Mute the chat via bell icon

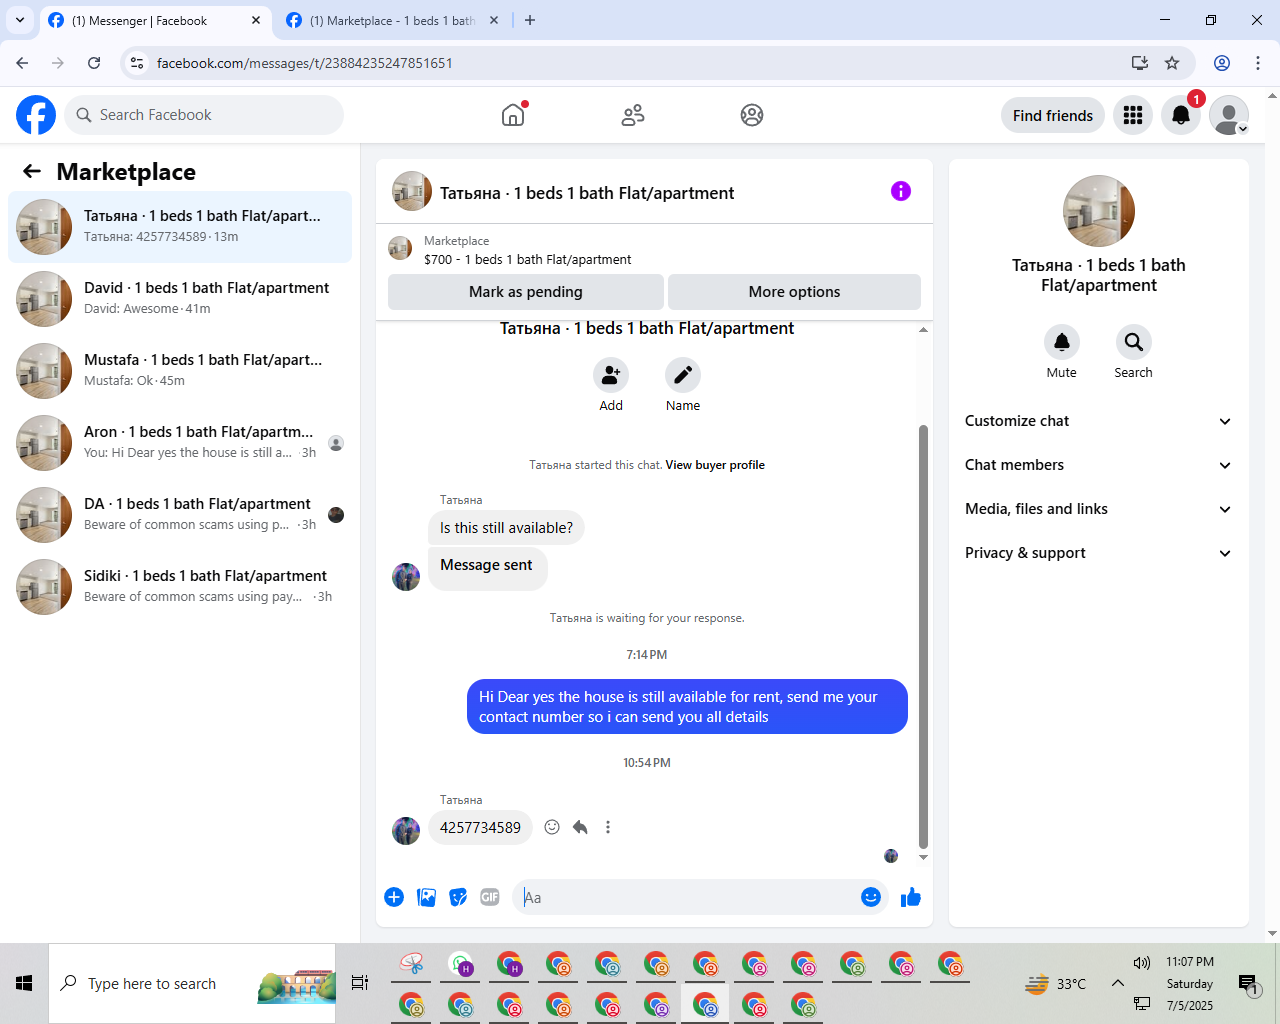pyautogui.click(x=1062, y=342)
